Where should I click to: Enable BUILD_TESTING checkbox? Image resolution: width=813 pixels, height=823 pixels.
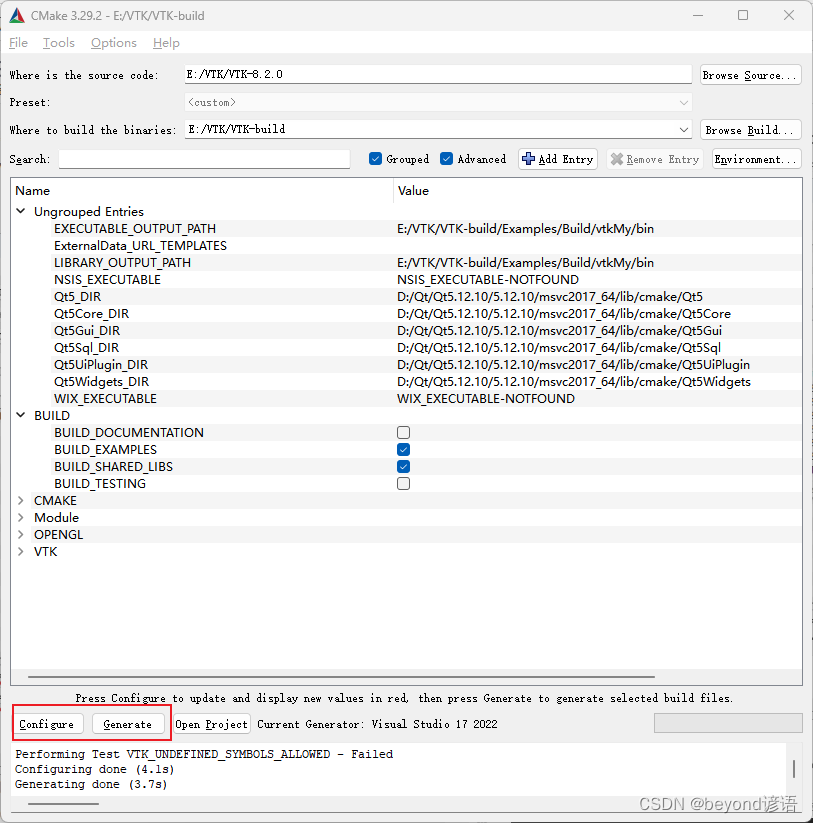[404, 483]
